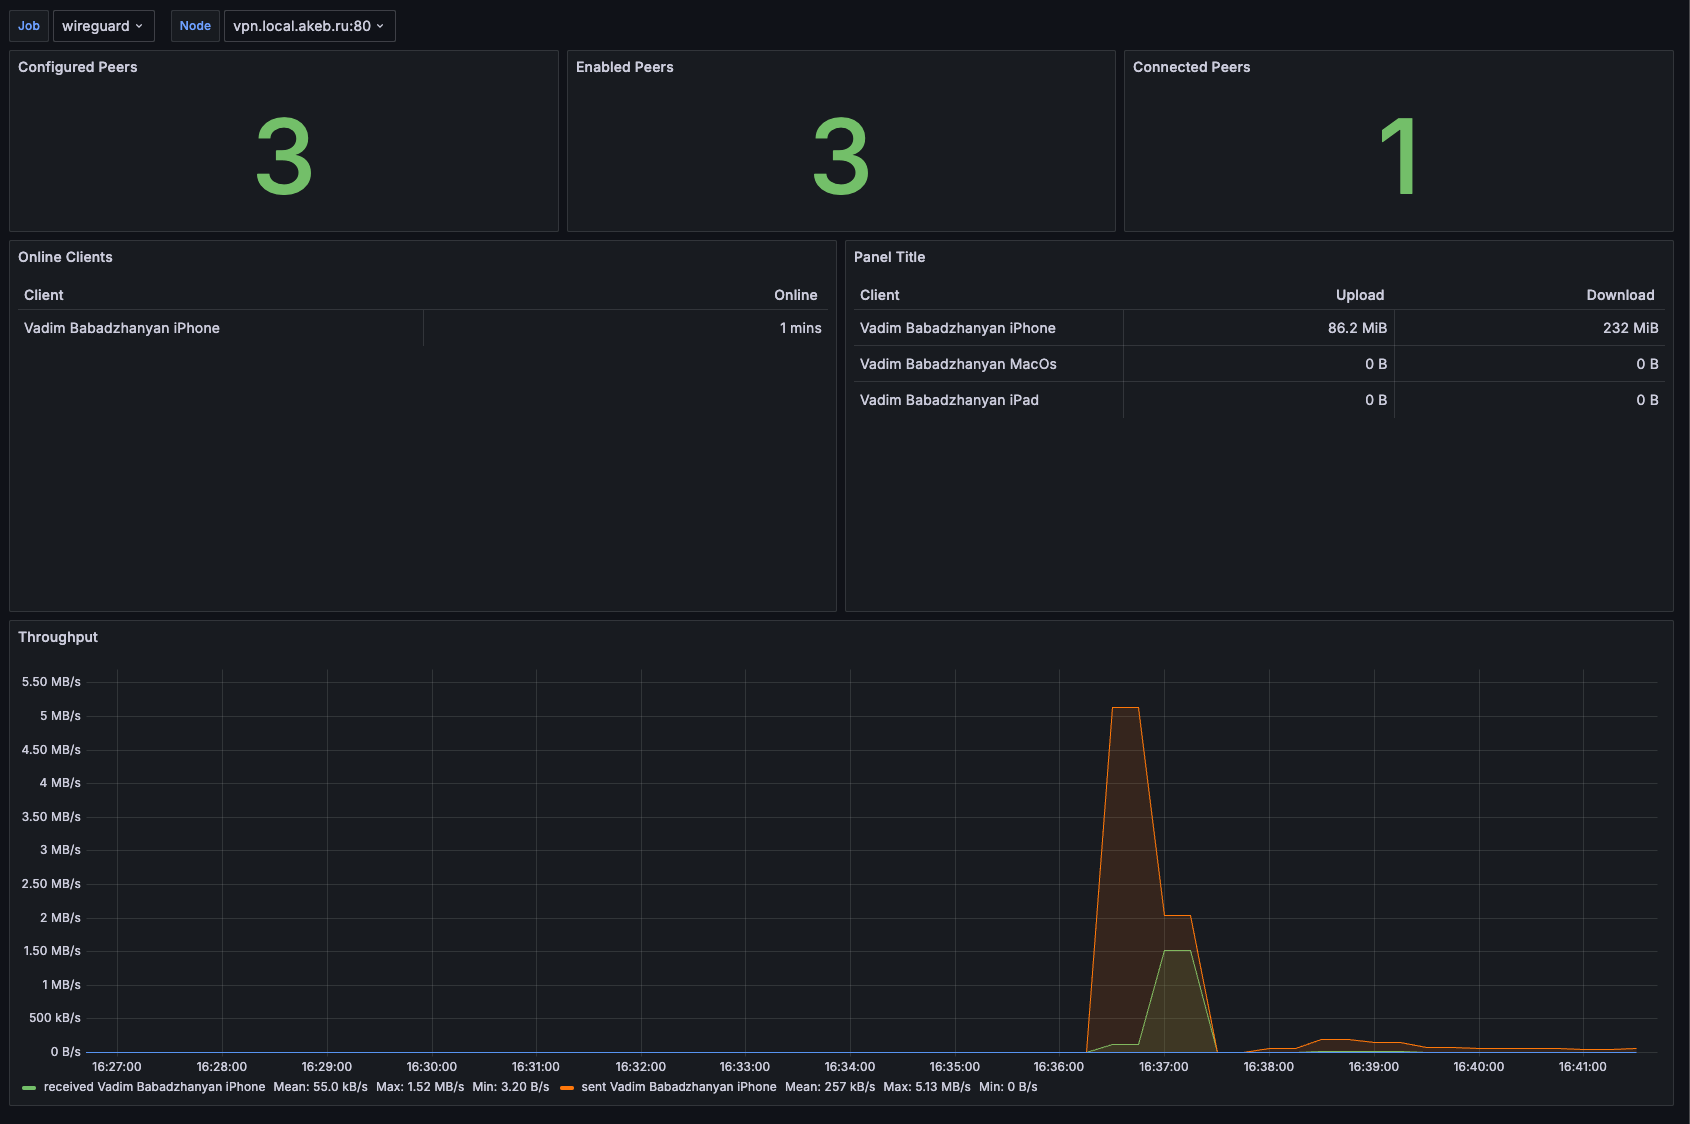Click the Node variable label
Image resolution: width=1690 pixels, height=1124 pixels.
point(195,26)
